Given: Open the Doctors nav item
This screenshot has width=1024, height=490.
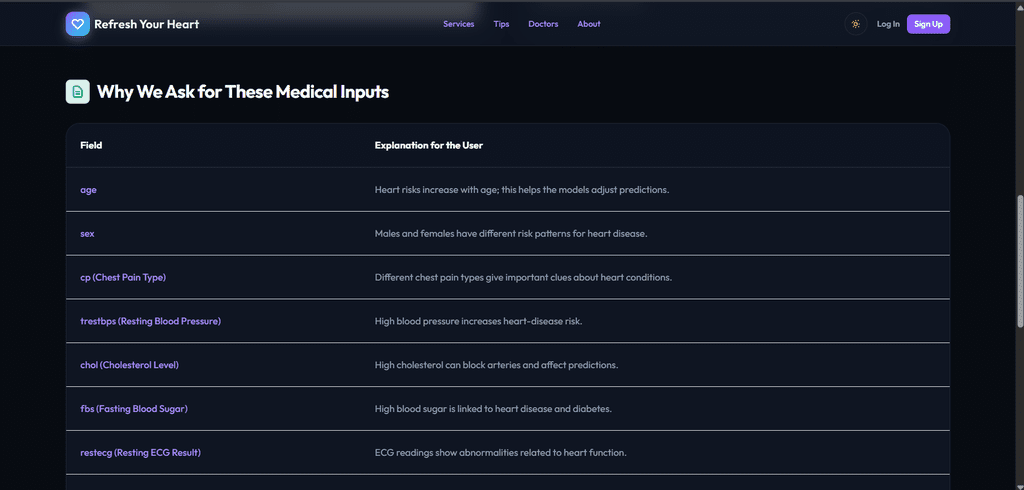Looking at the screenshot, I should tap(543, 24).
